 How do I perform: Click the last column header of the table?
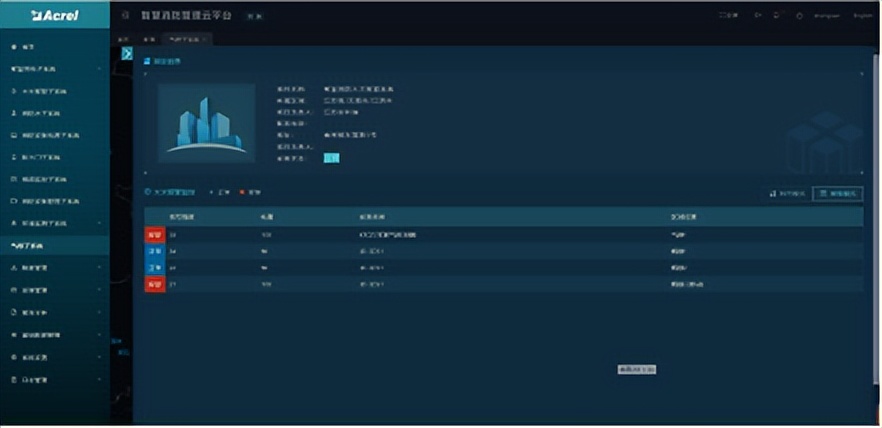(682, 217)
